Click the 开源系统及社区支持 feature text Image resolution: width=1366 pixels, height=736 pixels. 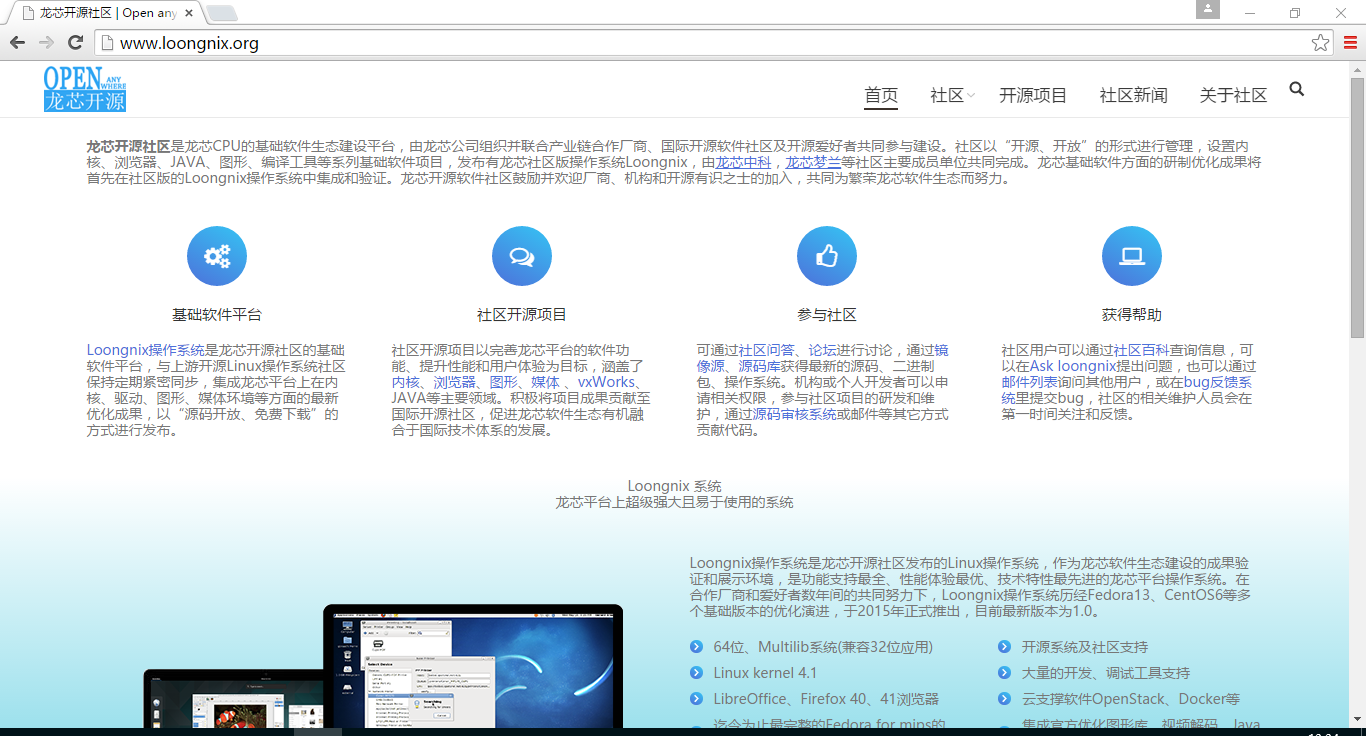pyautogui.click(x=1084, y=647)
